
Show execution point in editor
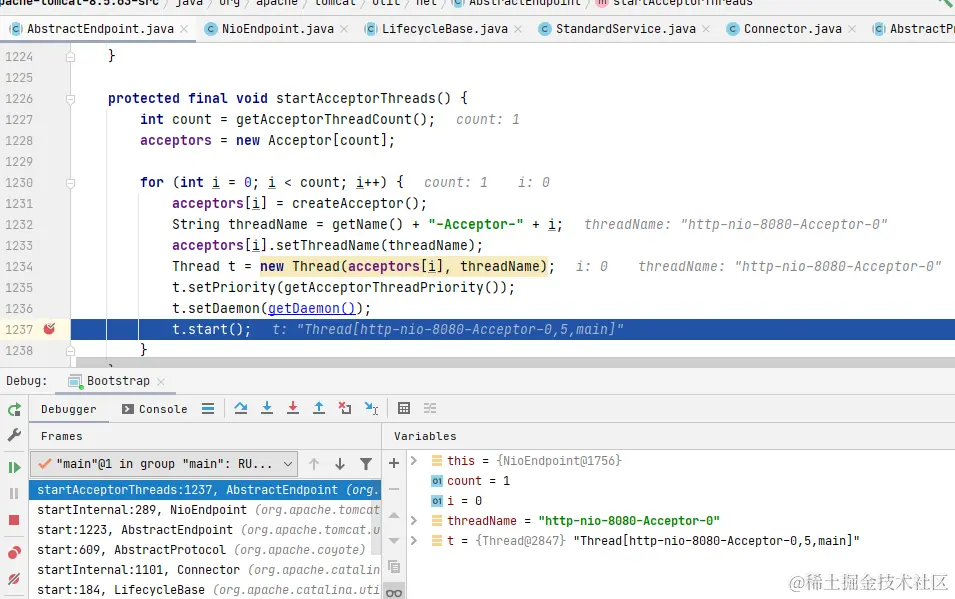click(208, 409)
